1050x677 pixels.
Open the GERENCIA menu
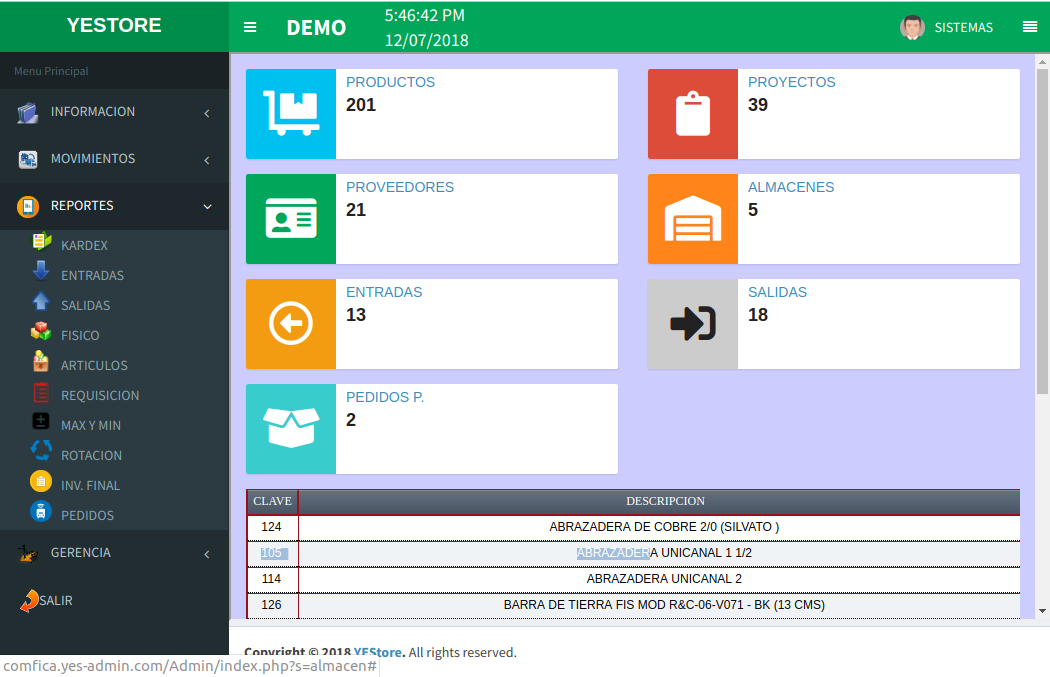pyautogui.click(x=79, y=552)
